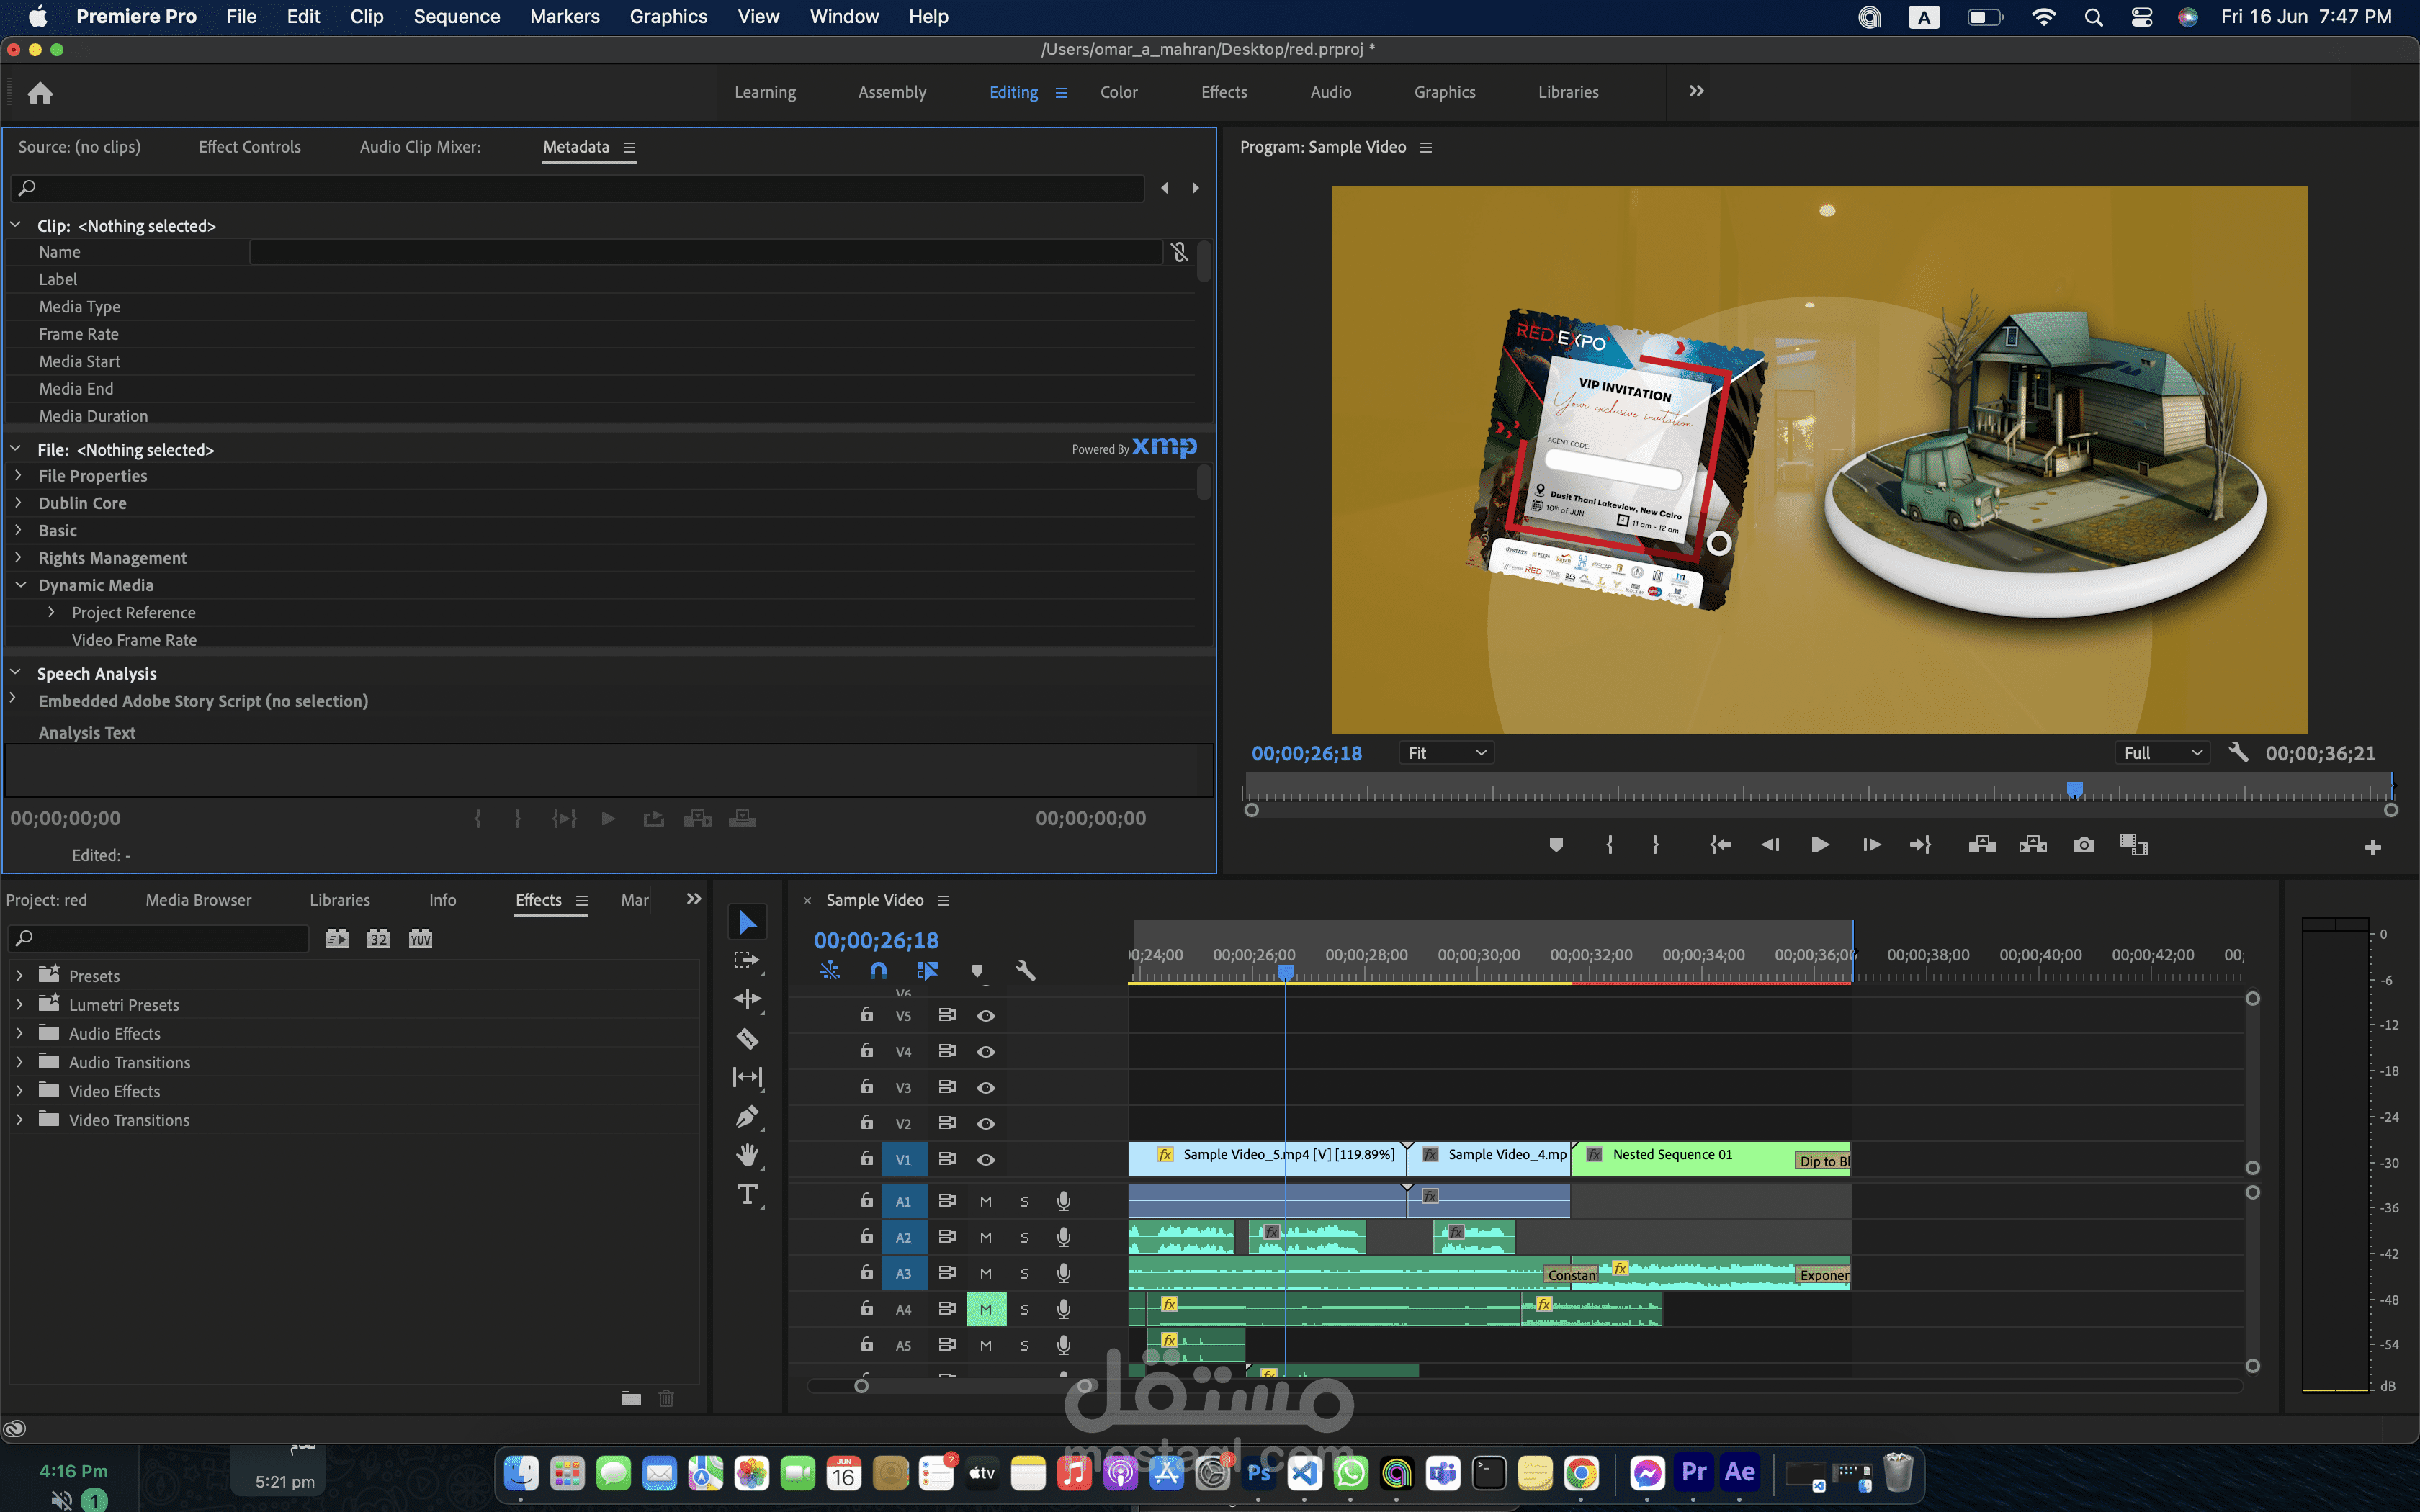This screenshot has height=1512, width=2420.
Task: Open timeline wrench display settings
Action: [x=1025, y=970]
